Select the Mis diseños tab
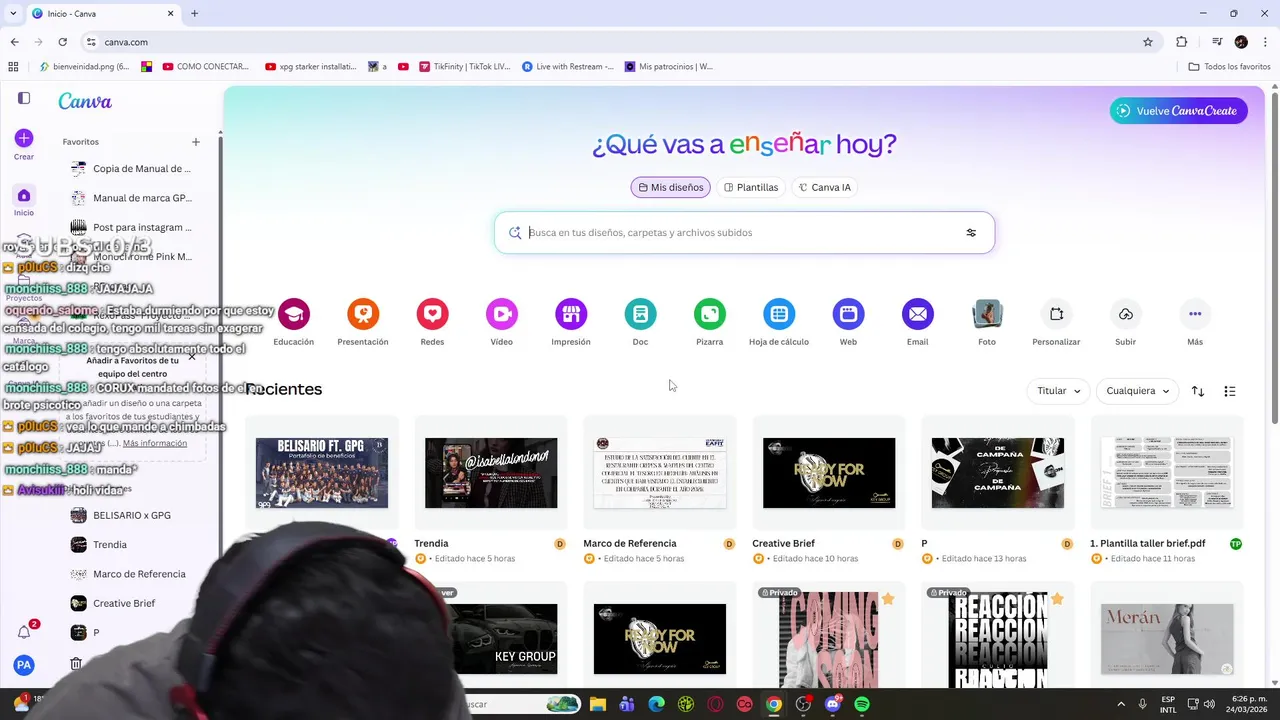 click(670, 187)
